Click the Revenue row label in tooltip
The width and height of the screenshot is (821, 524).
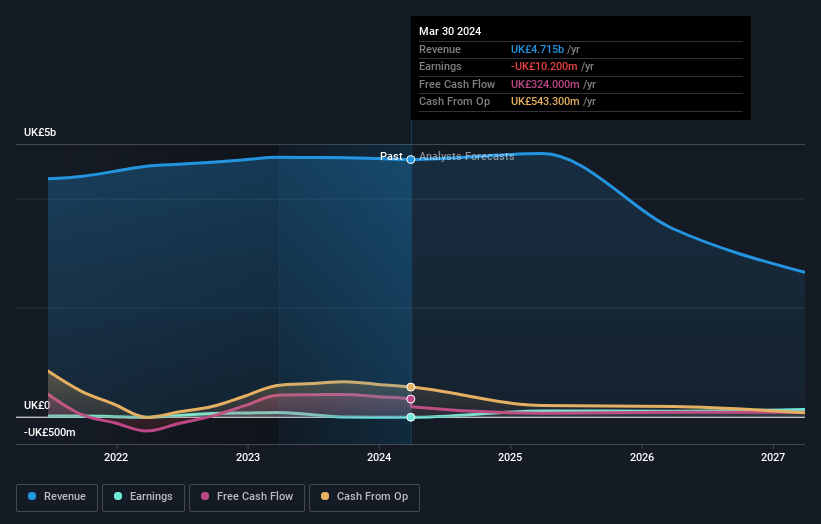point(440,49)
